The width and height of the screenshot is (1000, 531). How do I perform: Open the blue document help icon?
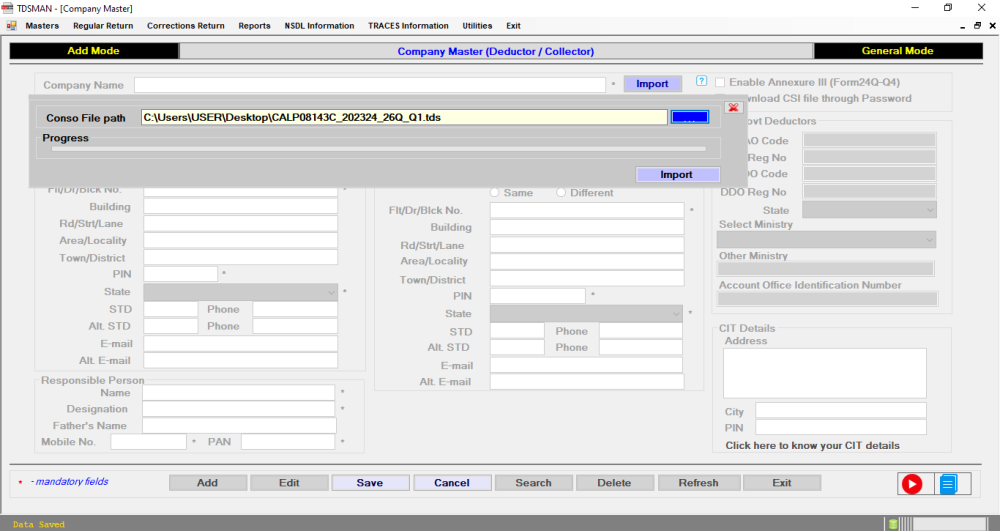948,484
